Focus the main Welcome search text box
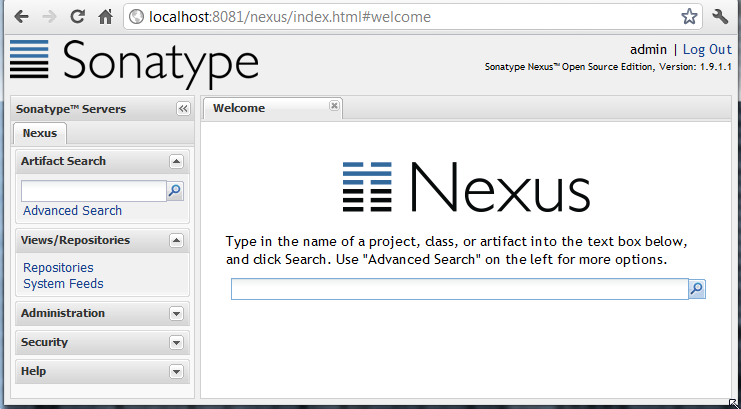Screen dimensions: 741x409 [459, 289]
